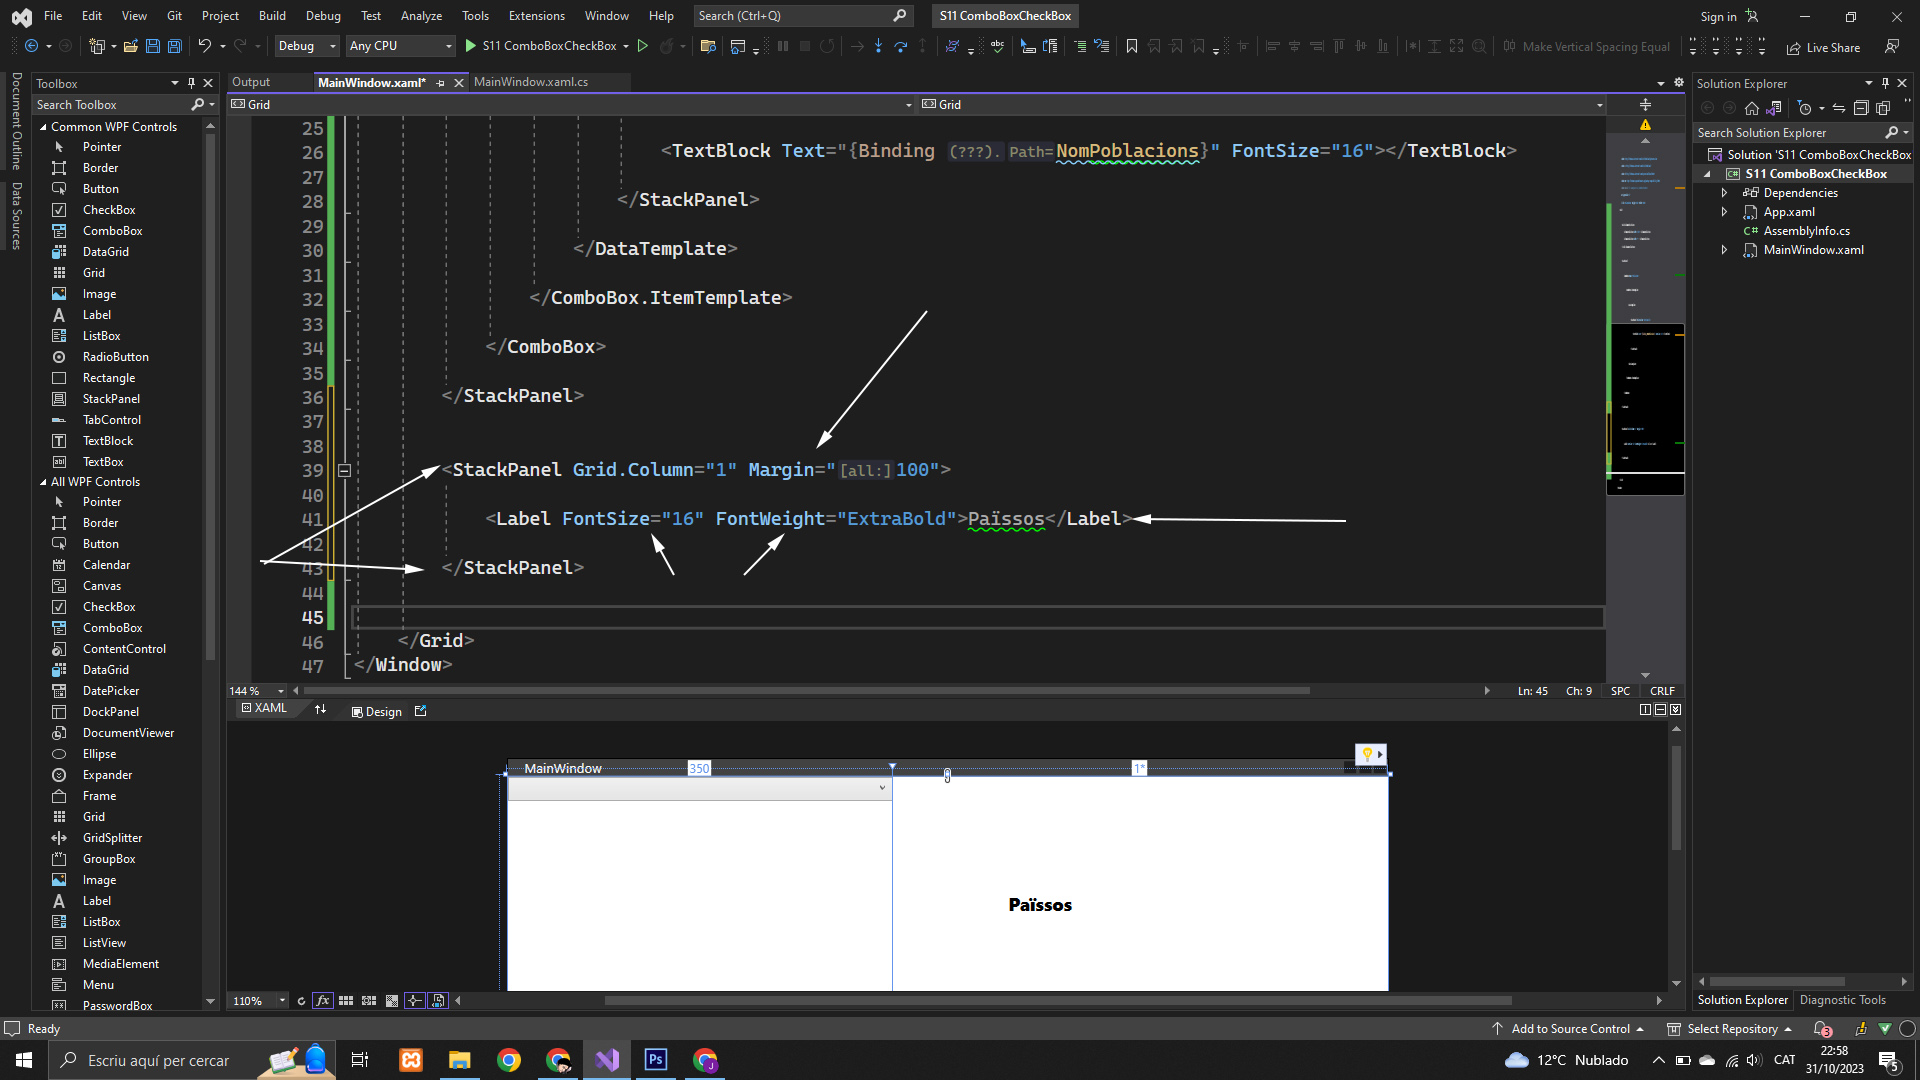Open the Analyze menu
This screenshot has width=1920, height=1080.
pos(421,16)
